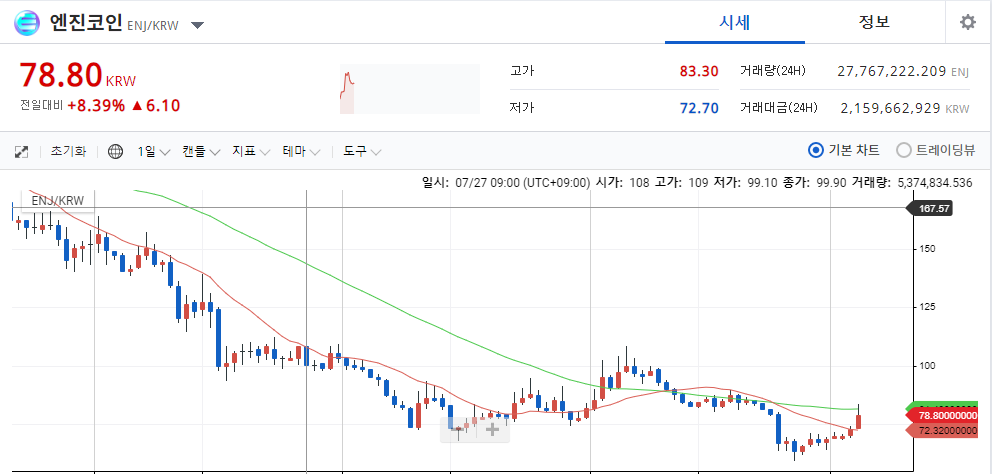Viewport: 992px width, 474px height.
Task: Click the red 78.80000000 current price tag
Action: coord(943,416)
